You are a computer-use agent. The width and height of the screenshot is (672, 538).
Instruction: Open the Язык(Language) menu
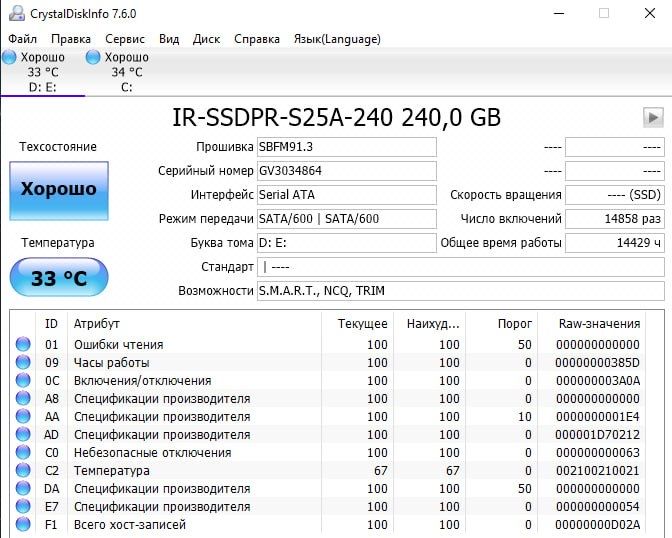(337, 39)
